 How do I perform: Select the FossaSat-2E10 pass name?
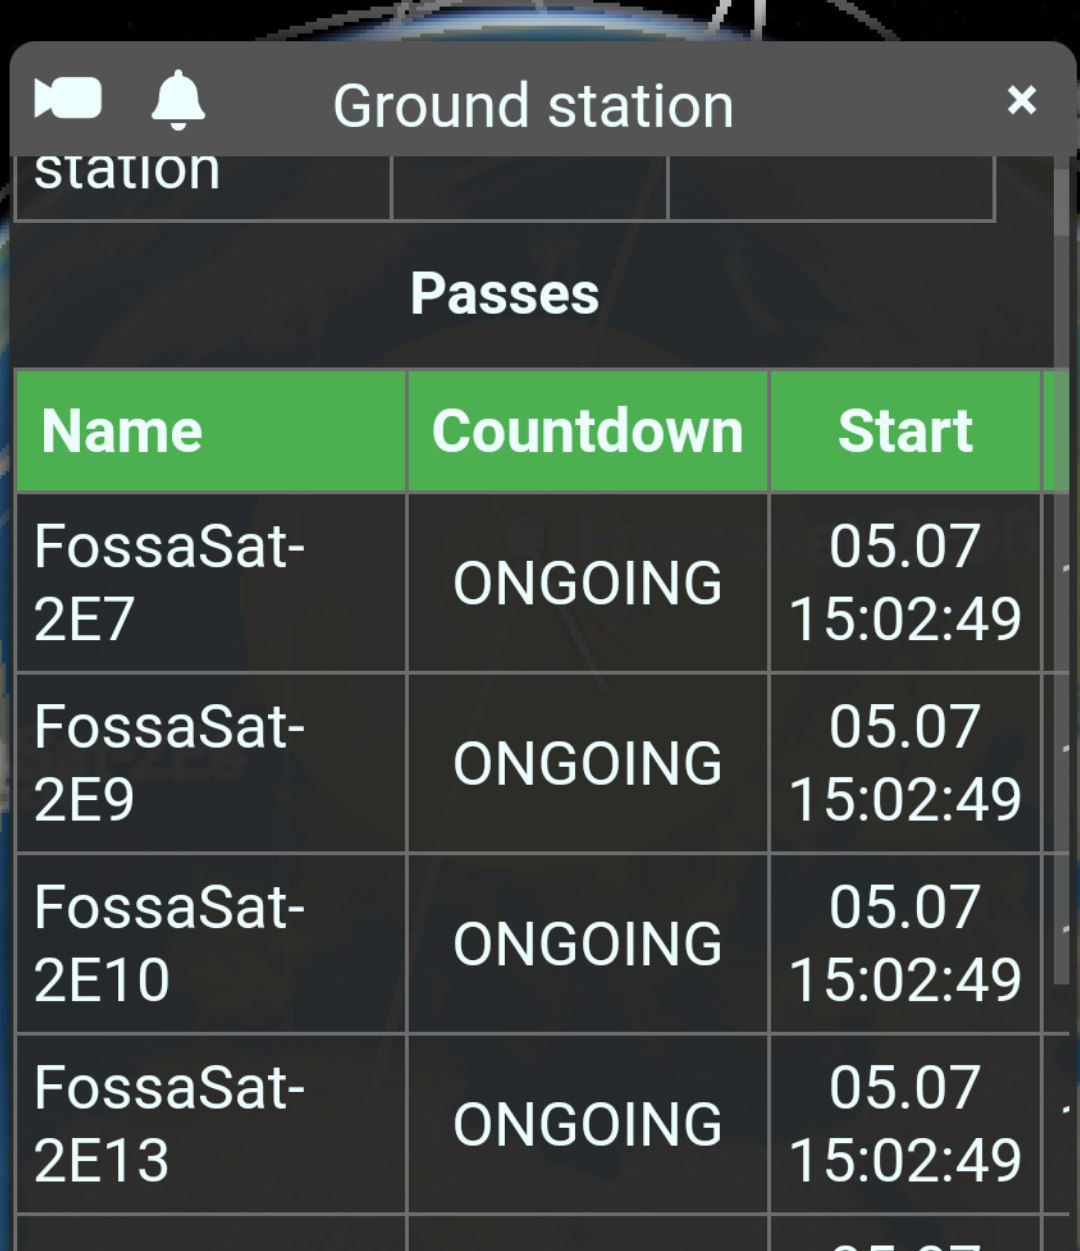point(168,942)
